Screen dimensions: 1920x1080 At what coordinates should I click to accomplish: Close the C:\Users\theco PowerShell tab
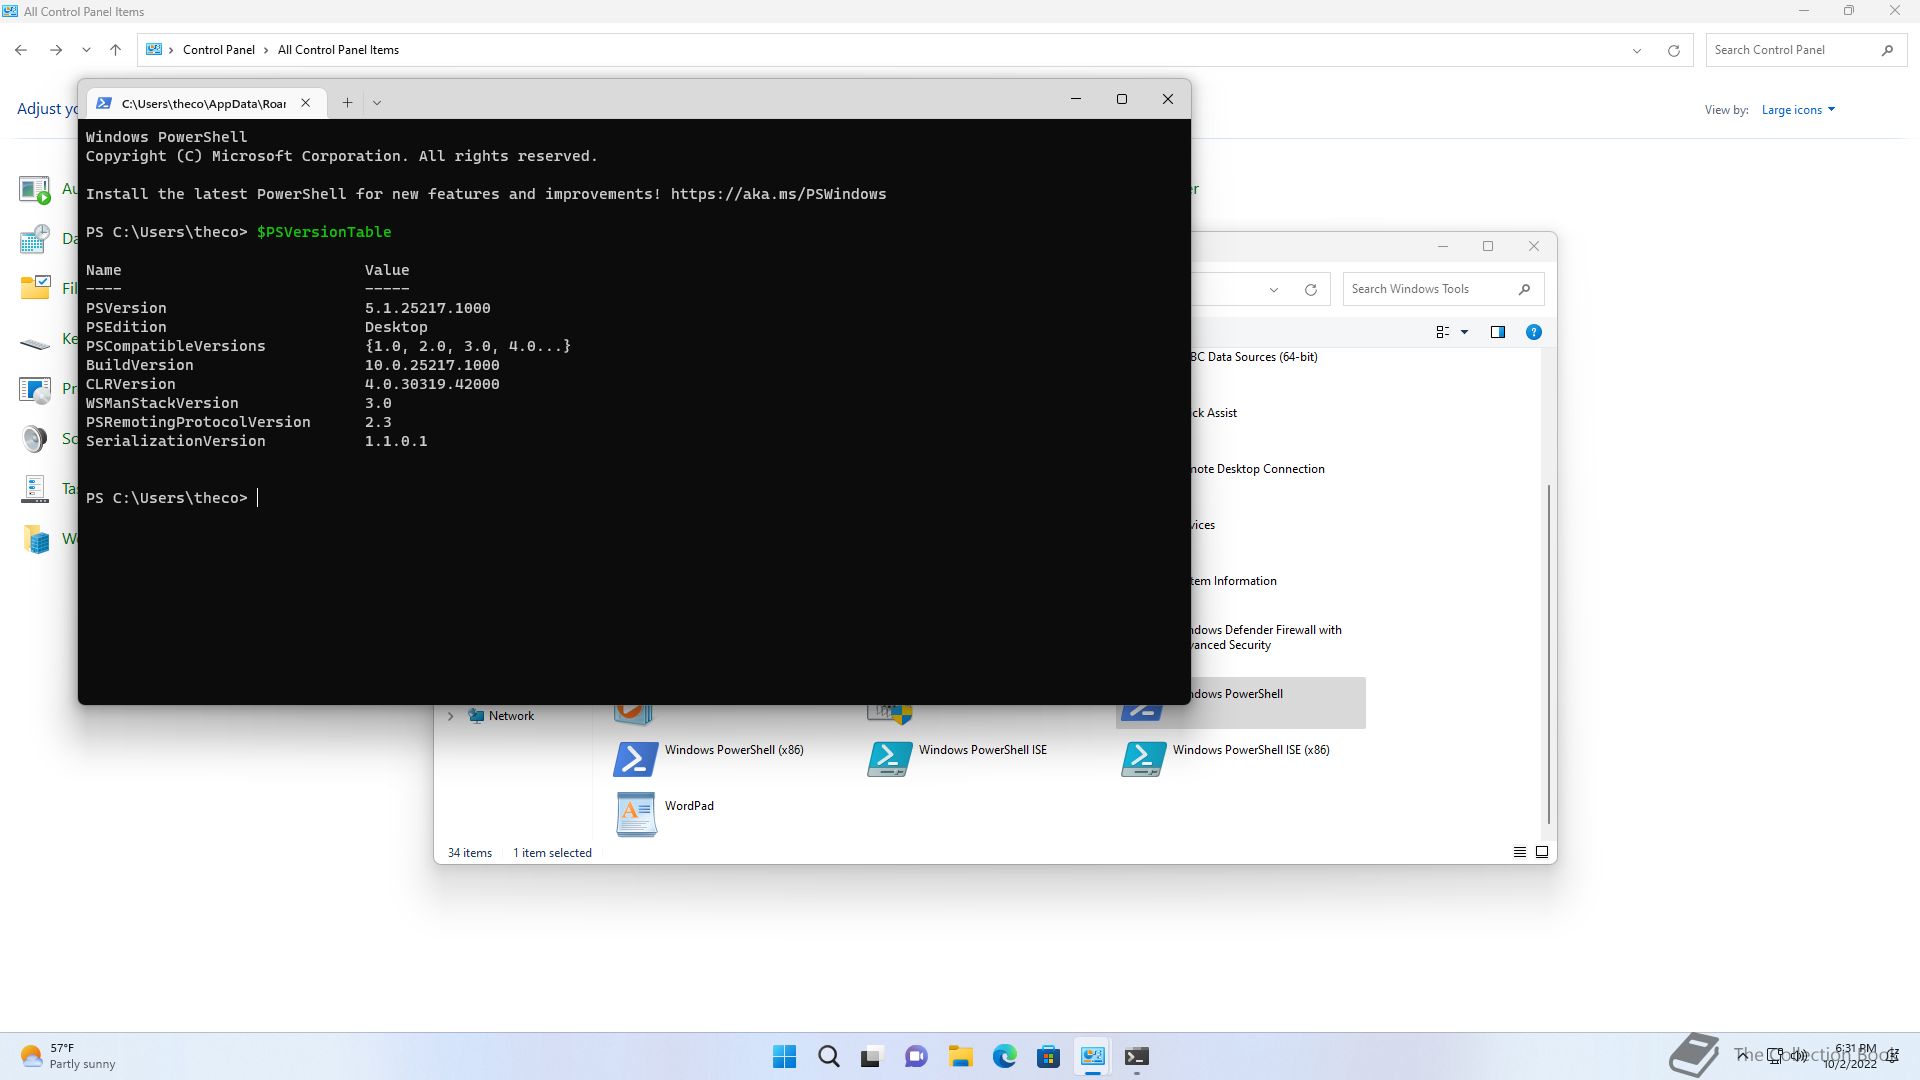pyautogui.click(x=306, y=103)
